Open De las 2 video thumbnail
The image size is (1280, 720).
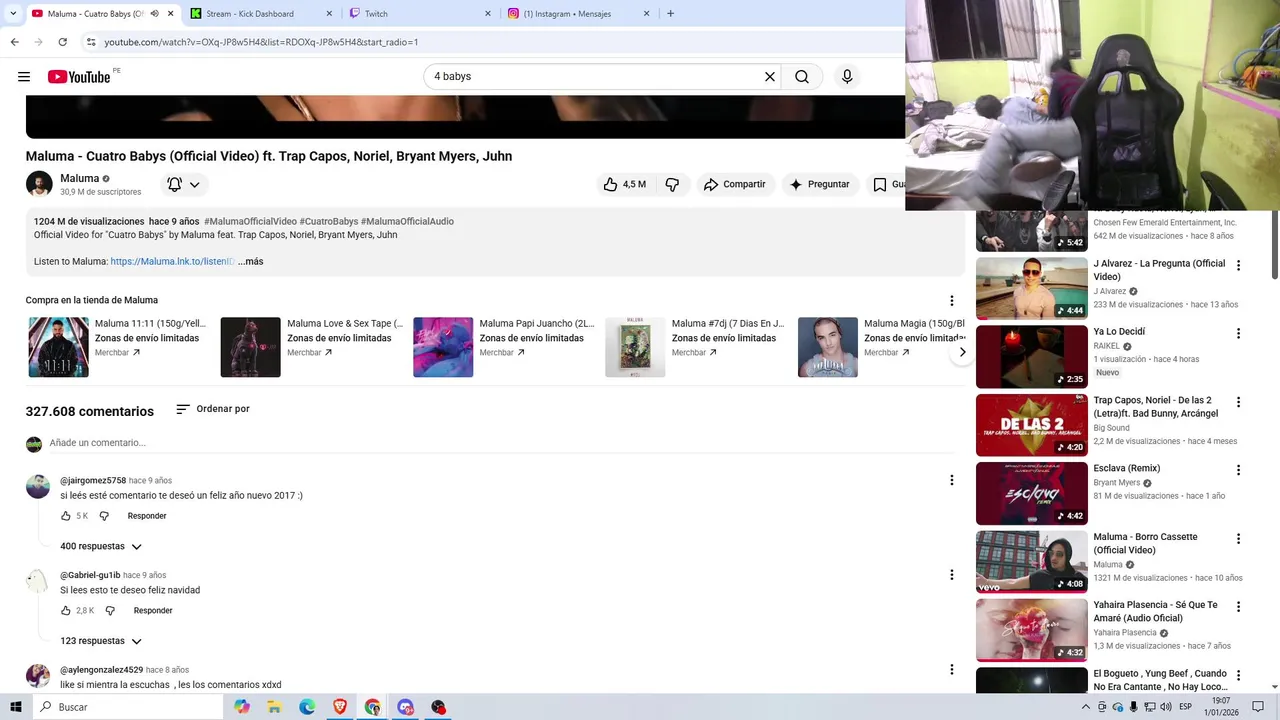tap(1031, 425)
